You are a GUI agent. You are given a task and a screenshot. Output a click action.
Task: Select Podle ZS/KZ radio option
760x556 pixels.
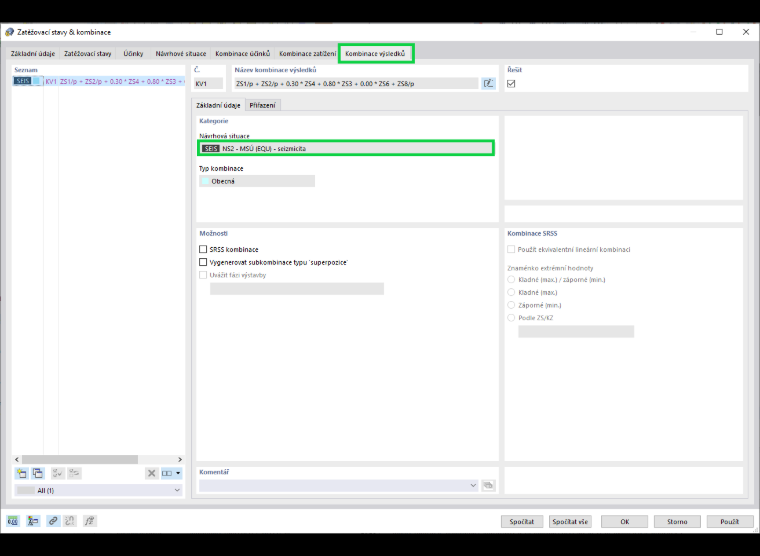click(511, 318)
